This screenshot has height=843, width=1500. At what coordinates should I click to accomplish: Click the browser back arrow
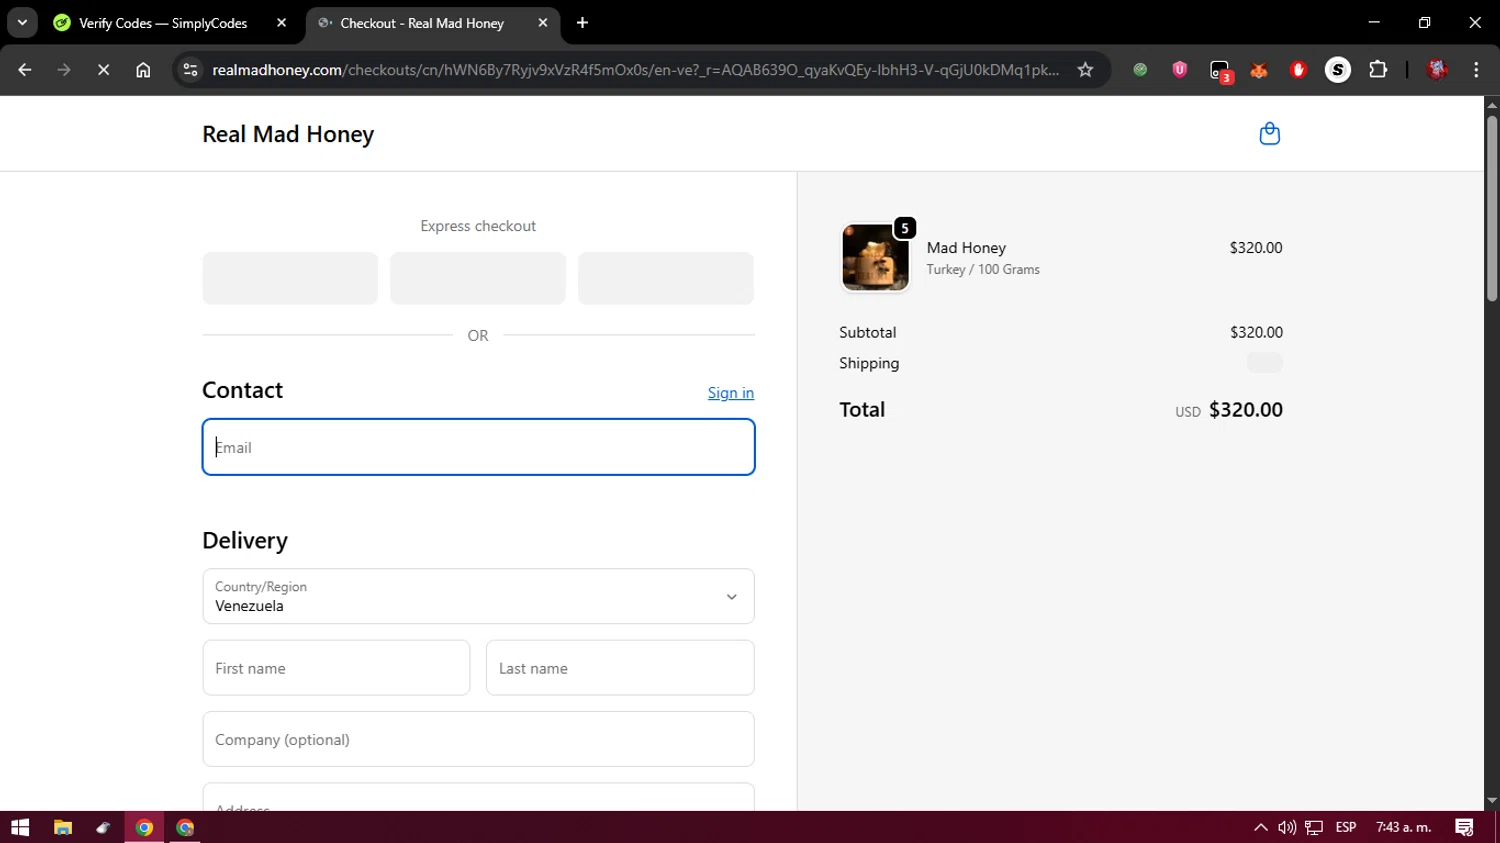(25, 70)
